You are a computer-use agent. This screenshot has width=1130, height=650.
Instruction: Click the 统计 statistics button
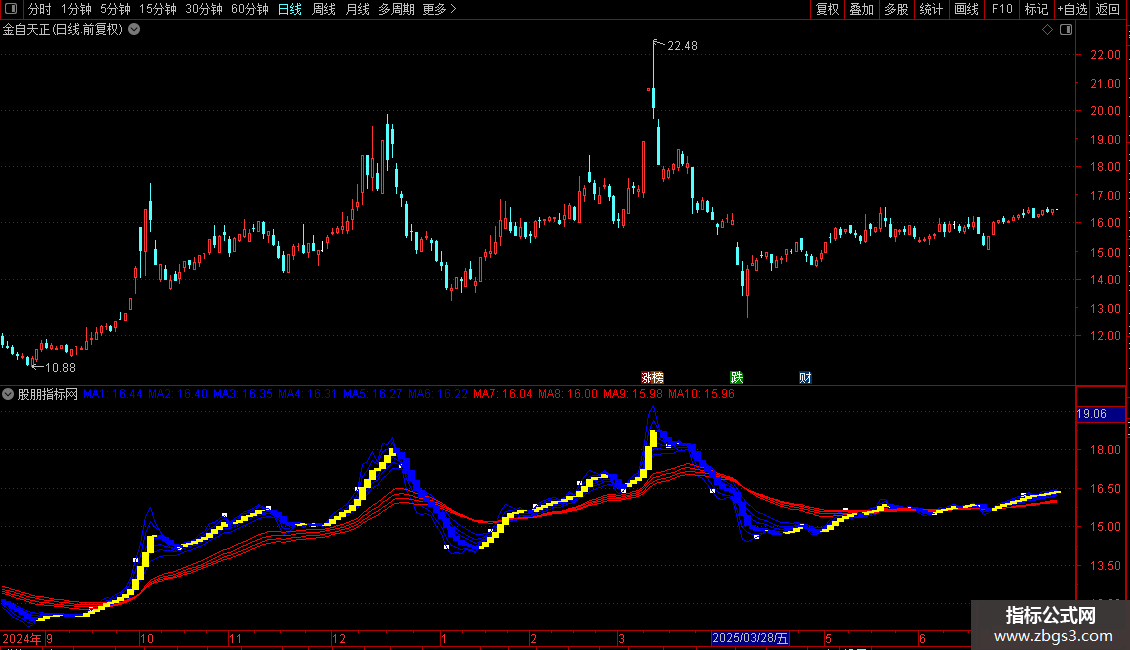pos(930,9)
